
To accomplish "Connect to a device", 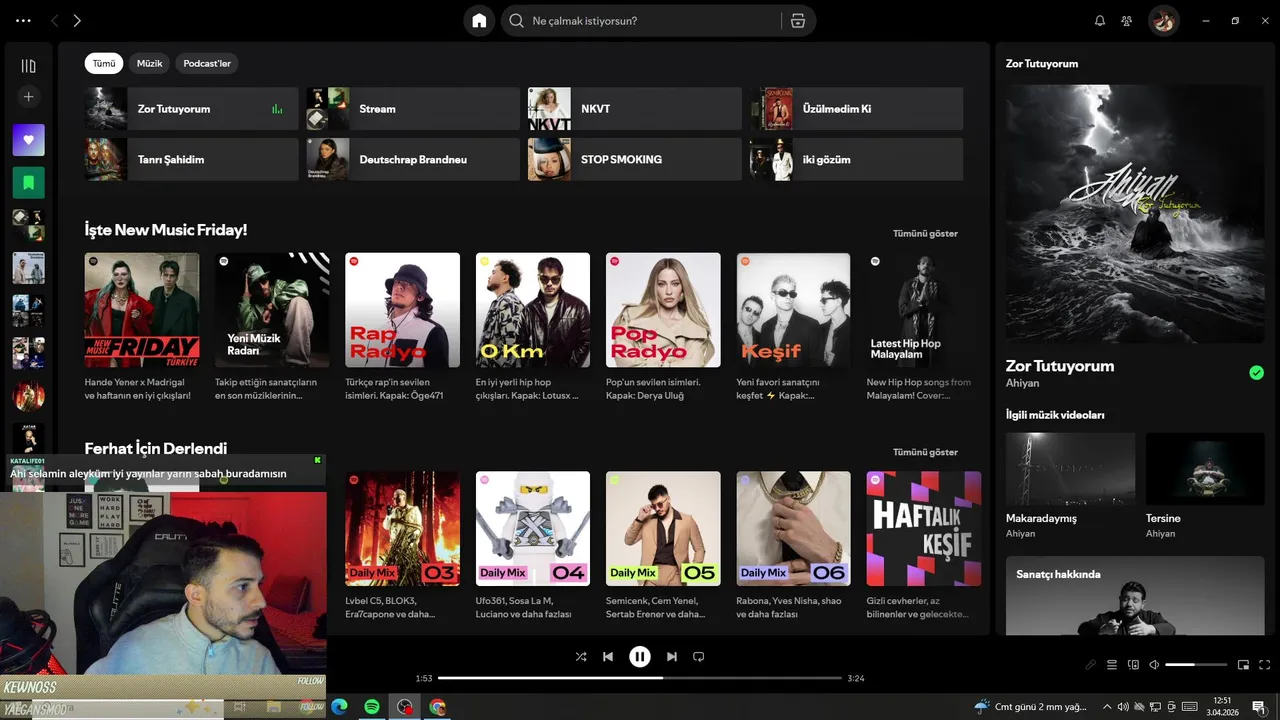I will click(1133, 665).
